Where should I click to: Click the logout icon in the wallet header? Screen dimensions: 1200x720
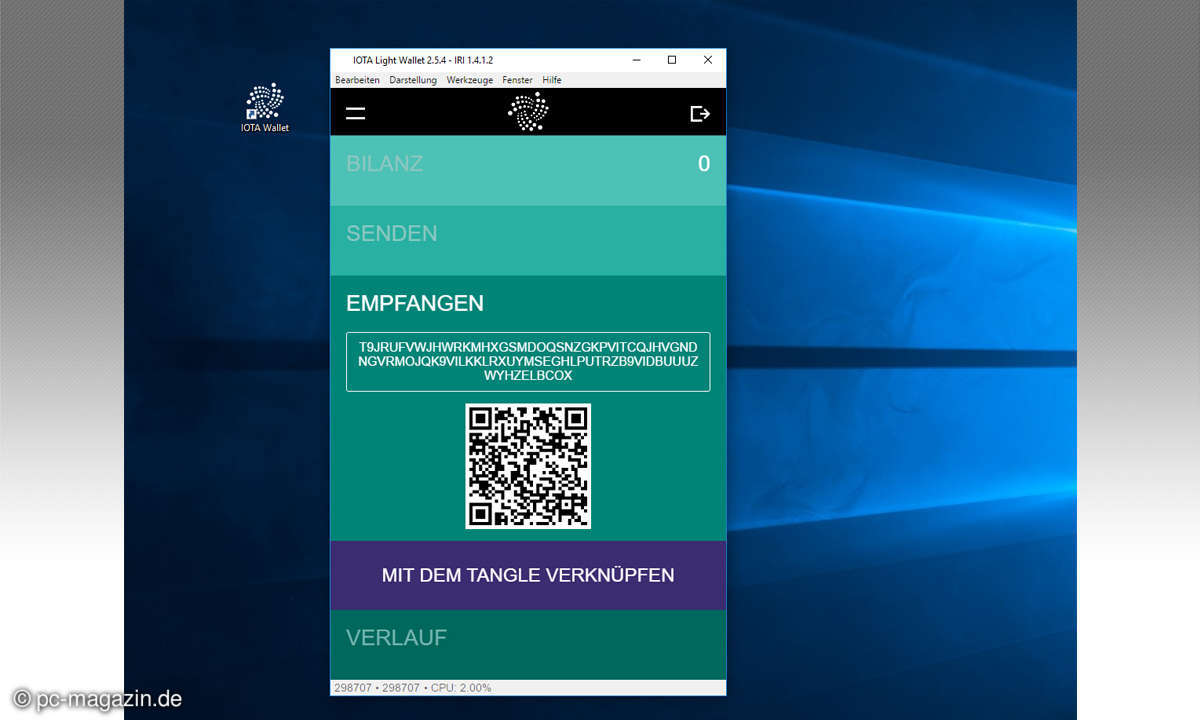coord(700,114)
